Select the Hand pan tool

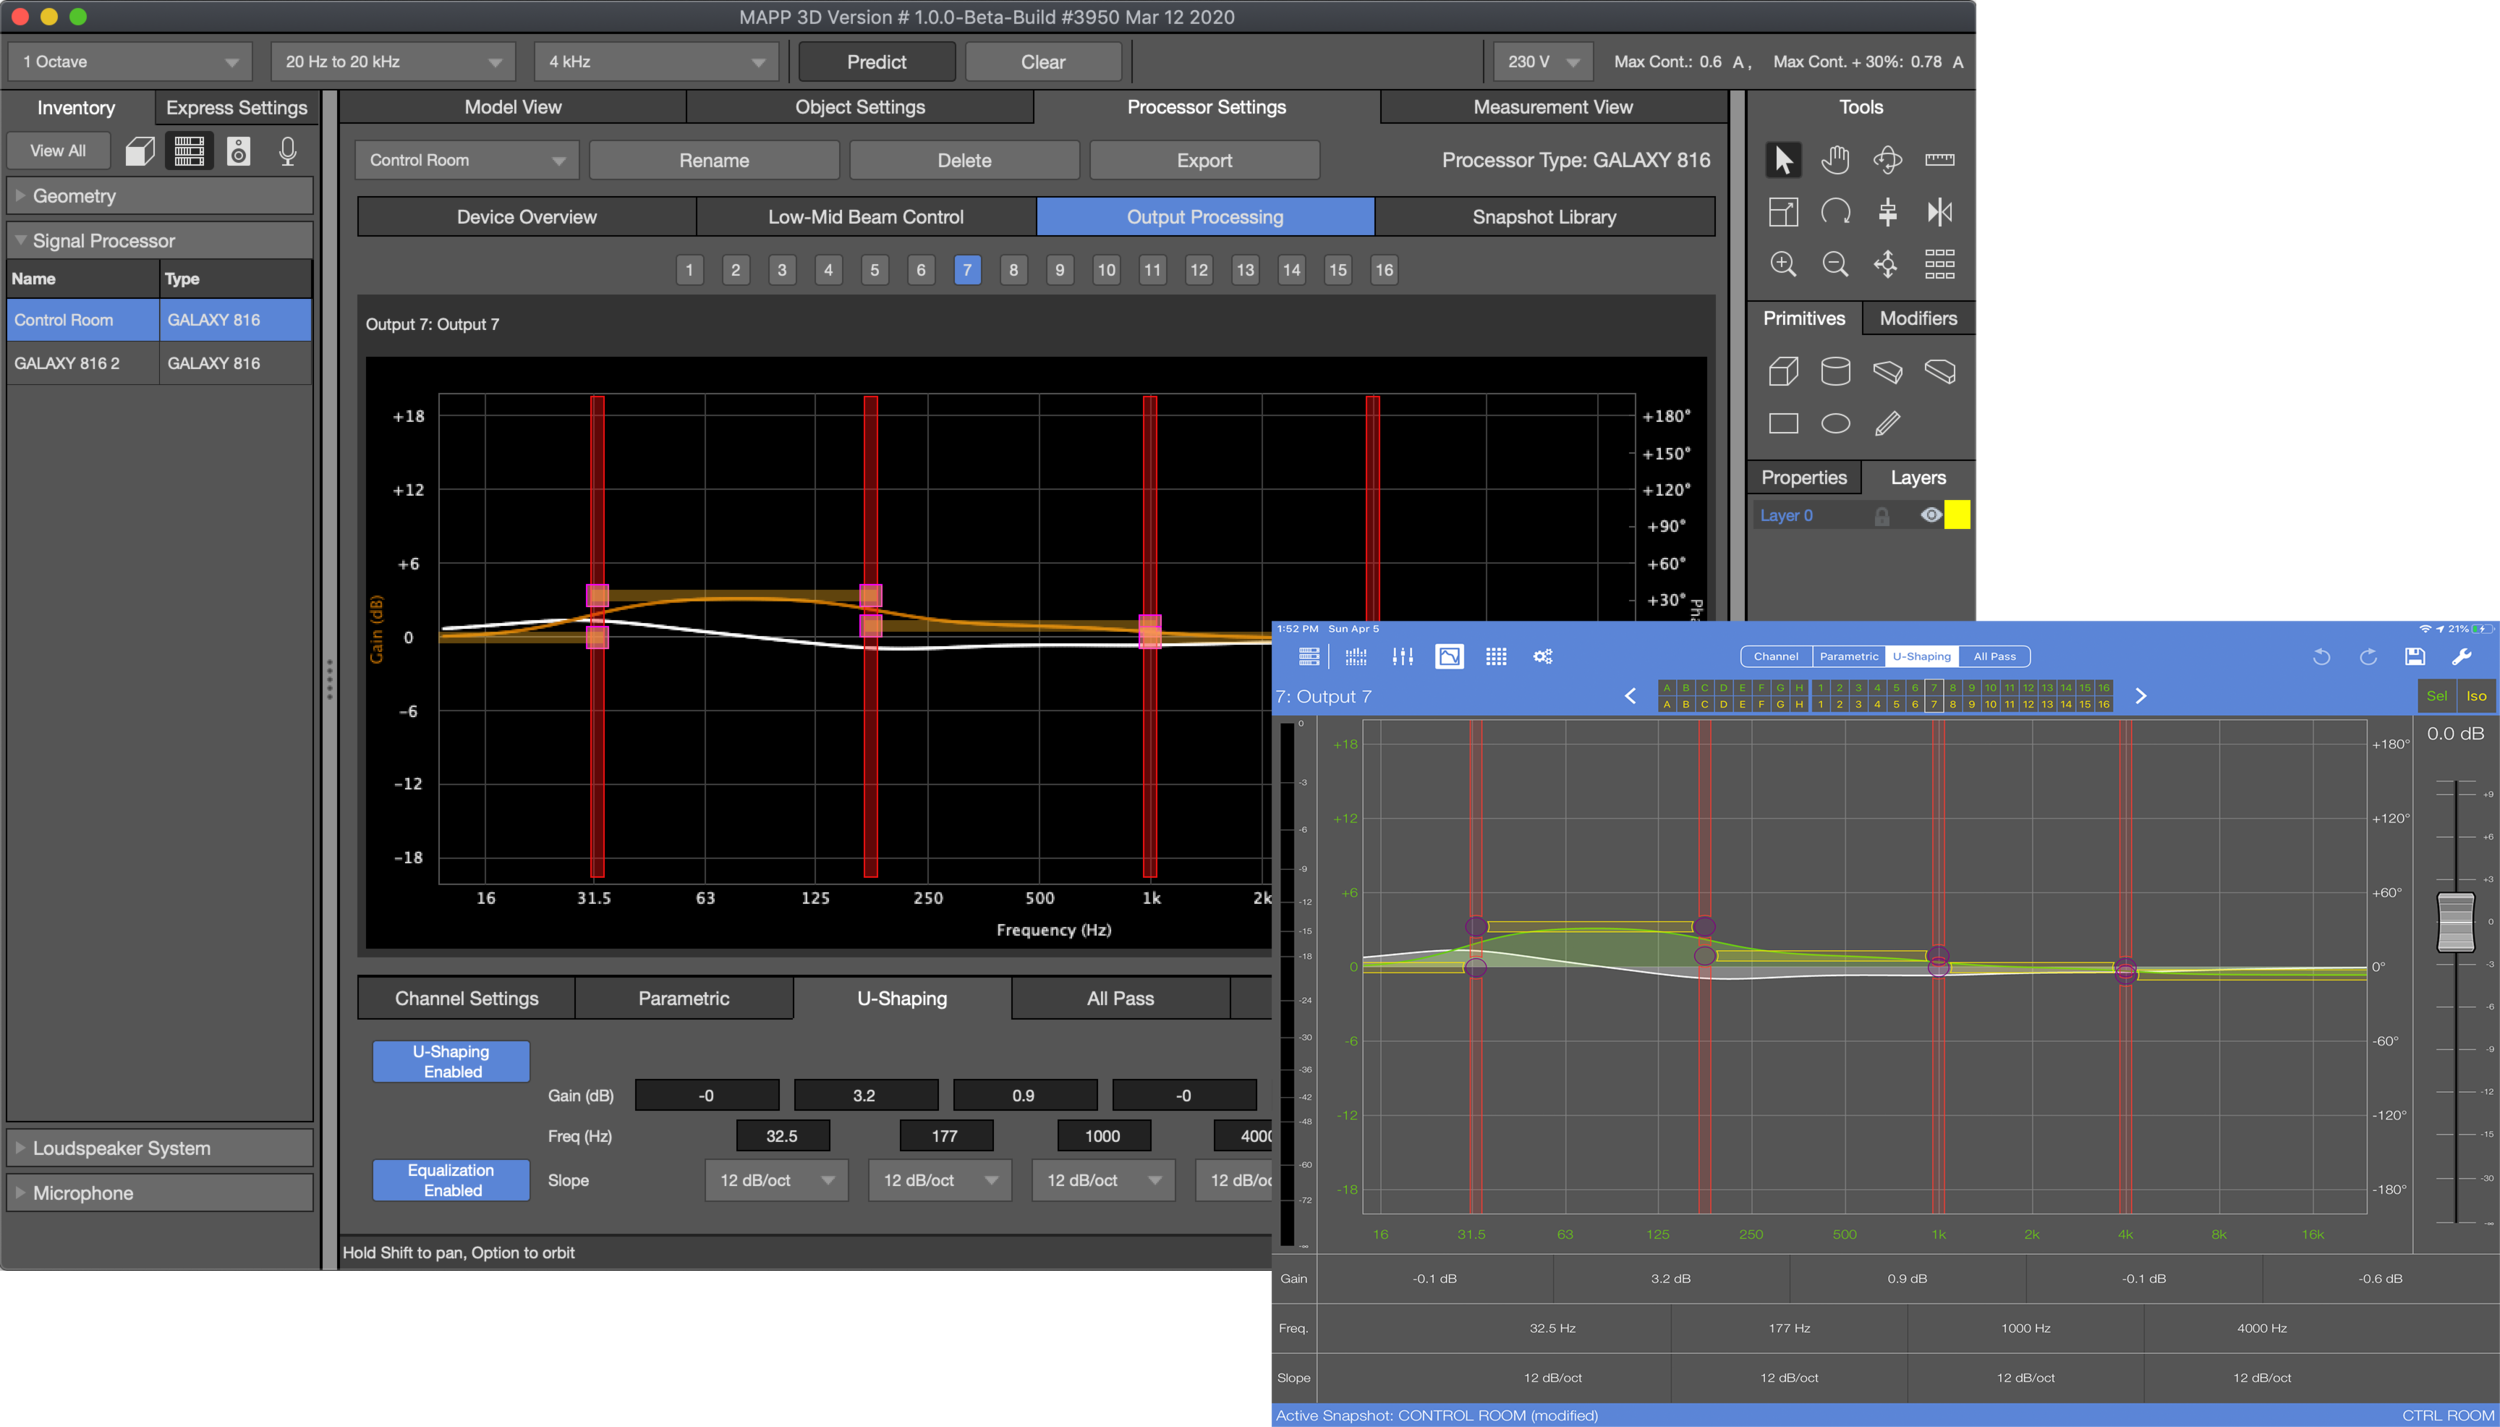[1834, 159]
